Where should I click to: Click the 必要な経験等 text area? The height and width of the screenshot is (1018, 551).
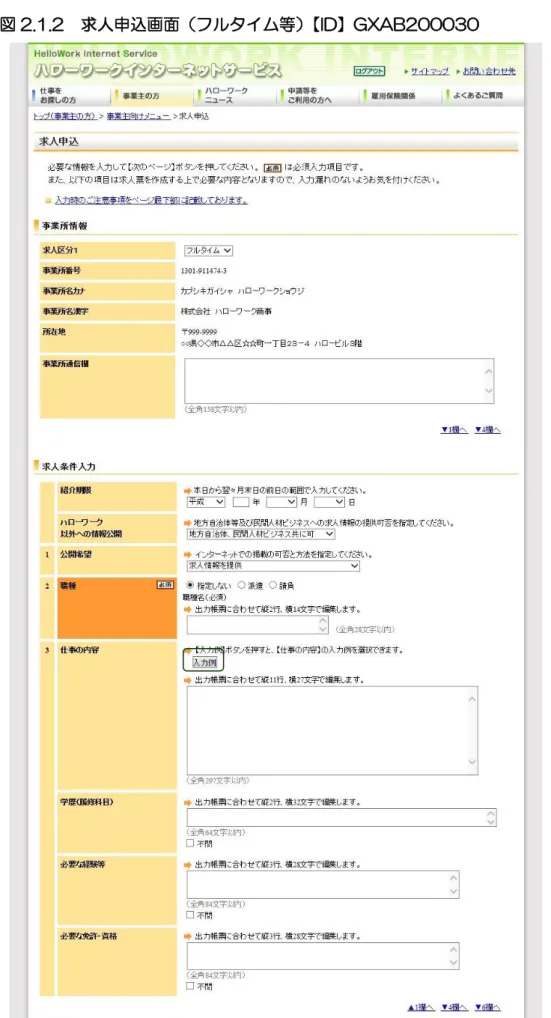tap(323, 884)
